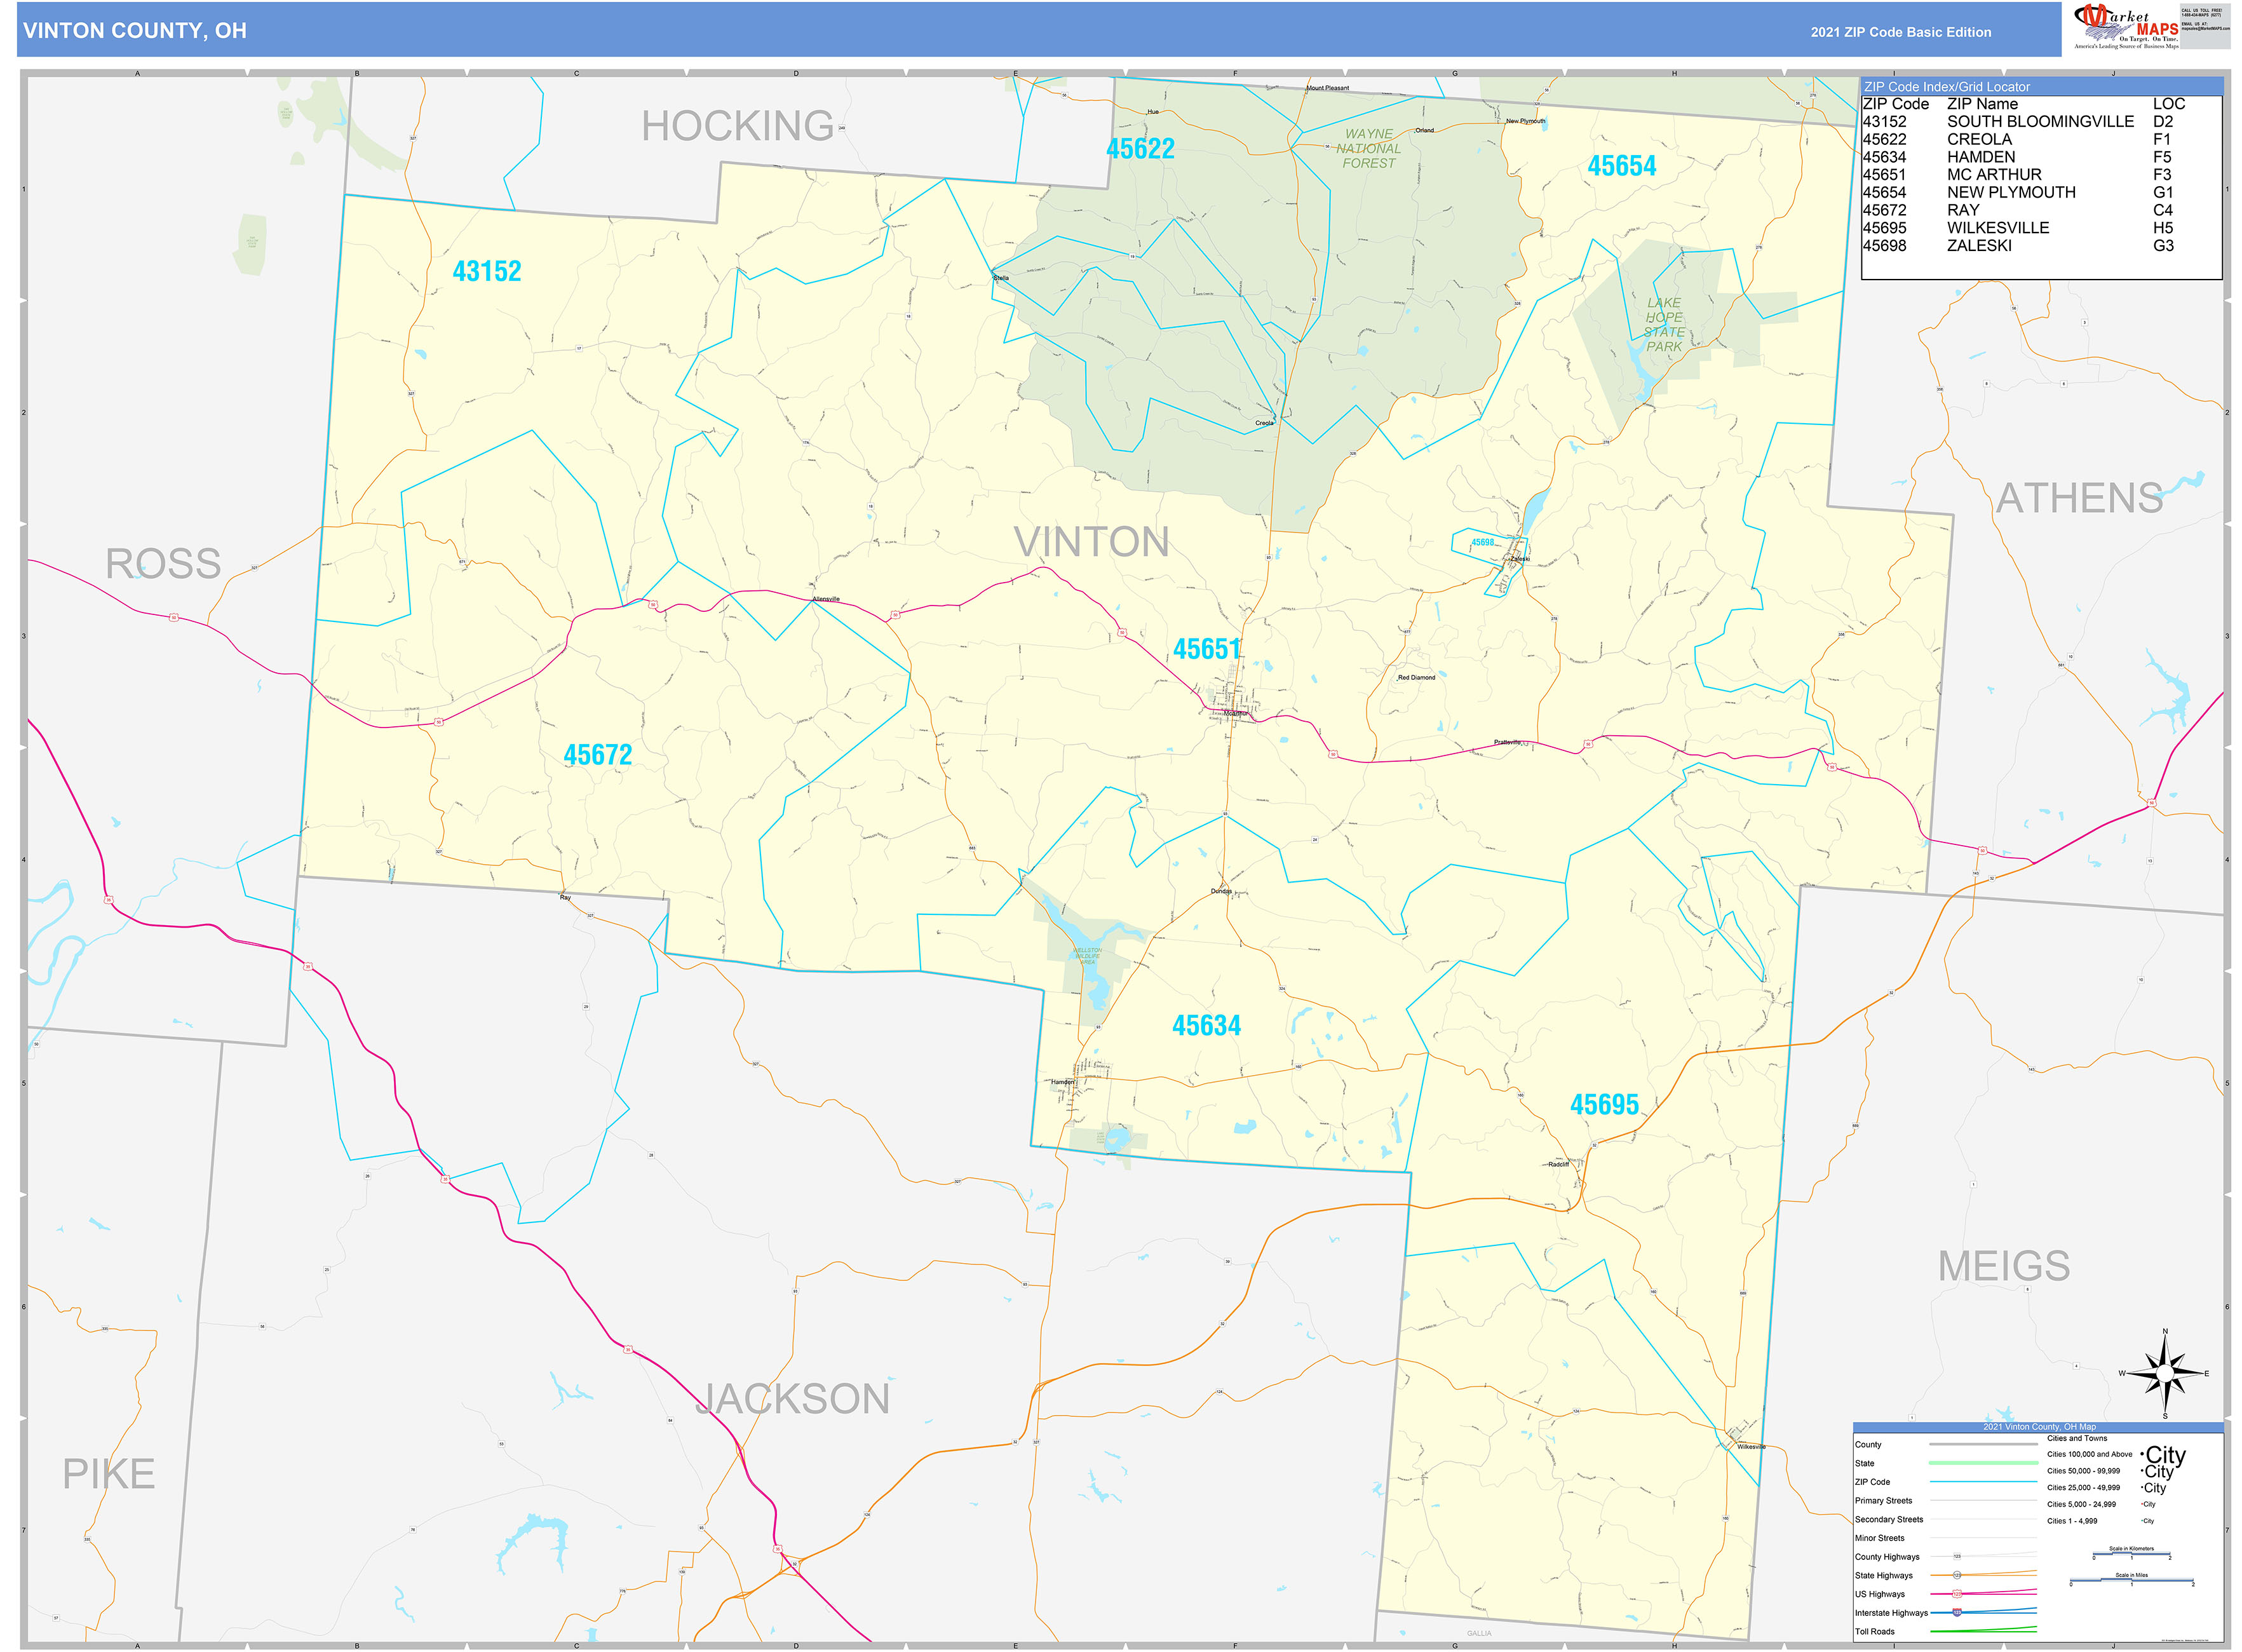The height and width of the screenshot is (1652, 2242).
Task: Click the Interstate Highways shield symbol in legend
Action: click(x=1958, y=1612)
